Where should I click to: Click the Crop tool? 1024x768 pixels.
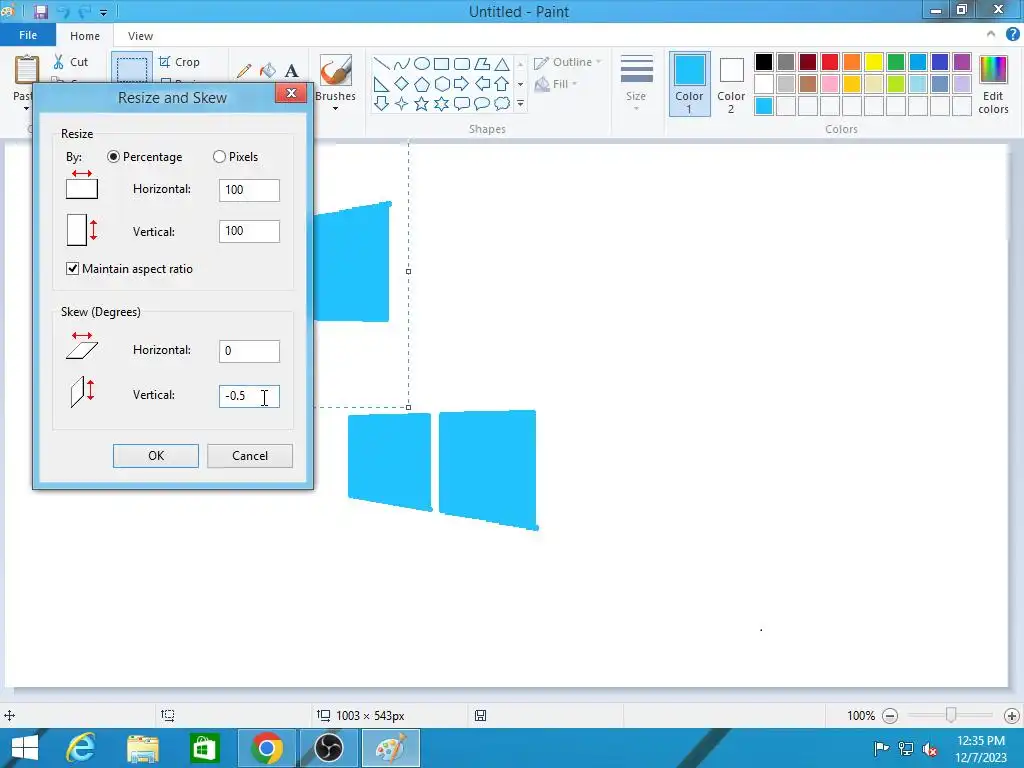179,62
